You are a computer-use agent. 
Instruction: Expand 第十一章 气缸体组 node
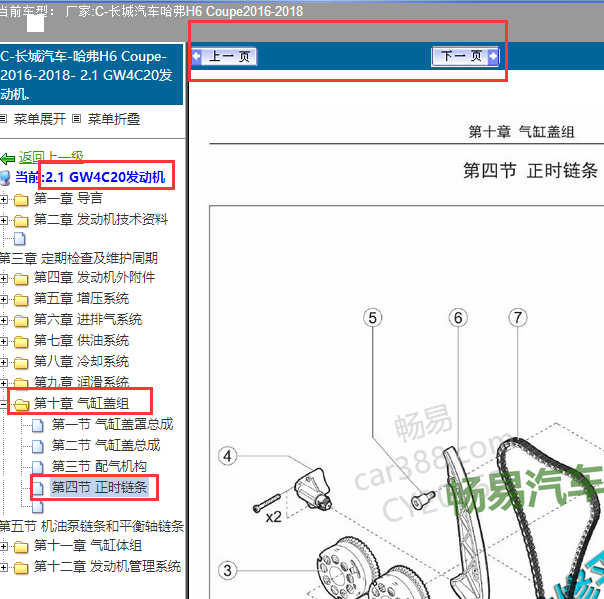tap(3, 546)
